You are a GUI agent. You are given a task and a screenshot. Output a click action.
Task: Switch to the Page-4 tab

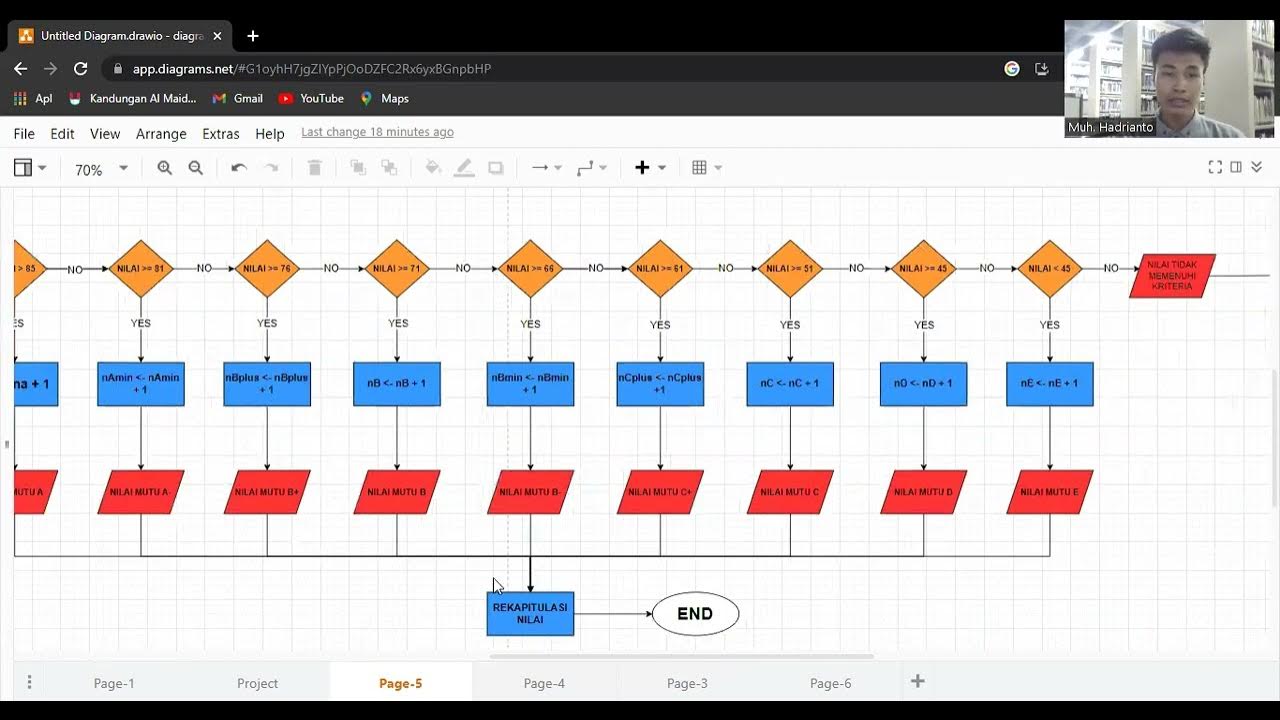[x=544, y=683]
